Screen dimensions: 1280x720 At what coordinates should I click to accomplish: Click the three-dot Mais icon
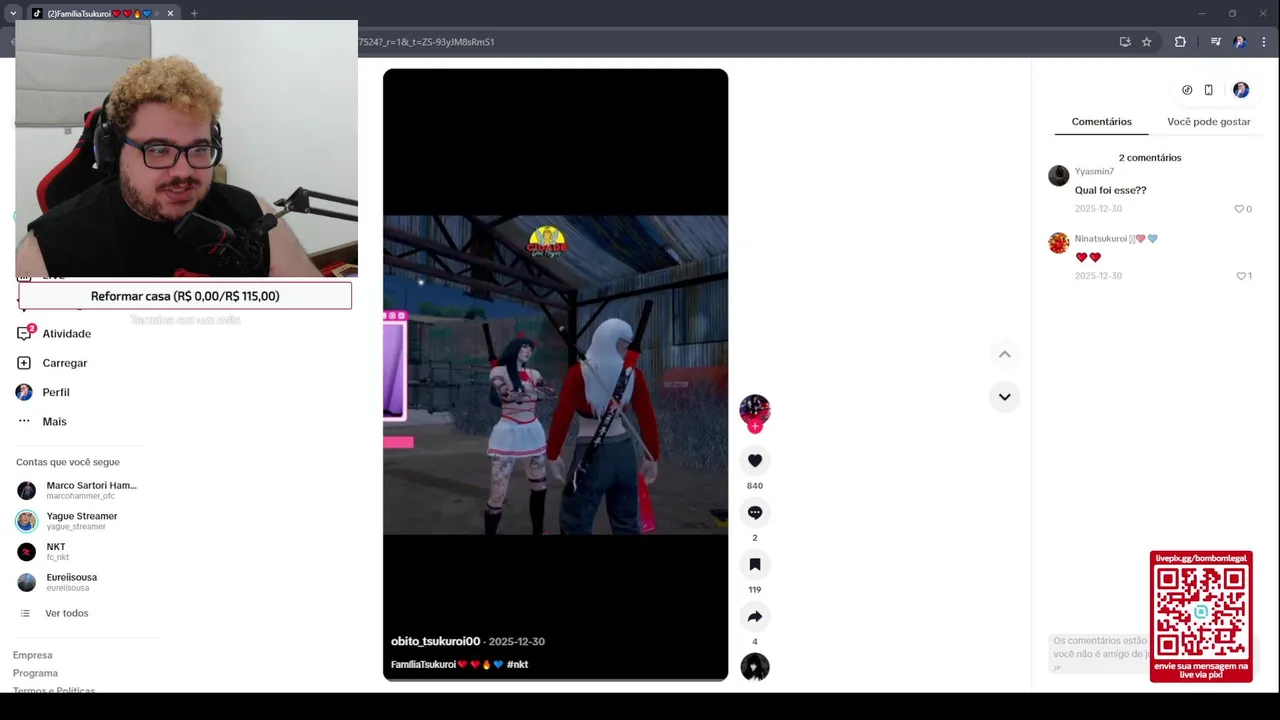(x=24, y=421)
